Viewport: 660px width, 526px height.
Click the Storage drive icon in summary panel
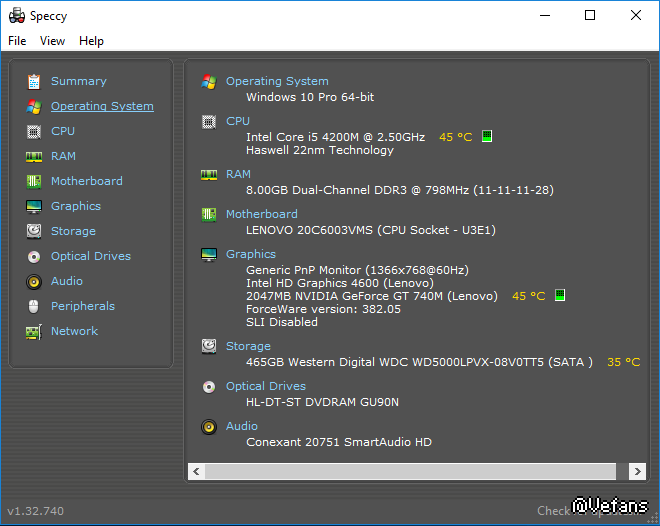(209, 346)
